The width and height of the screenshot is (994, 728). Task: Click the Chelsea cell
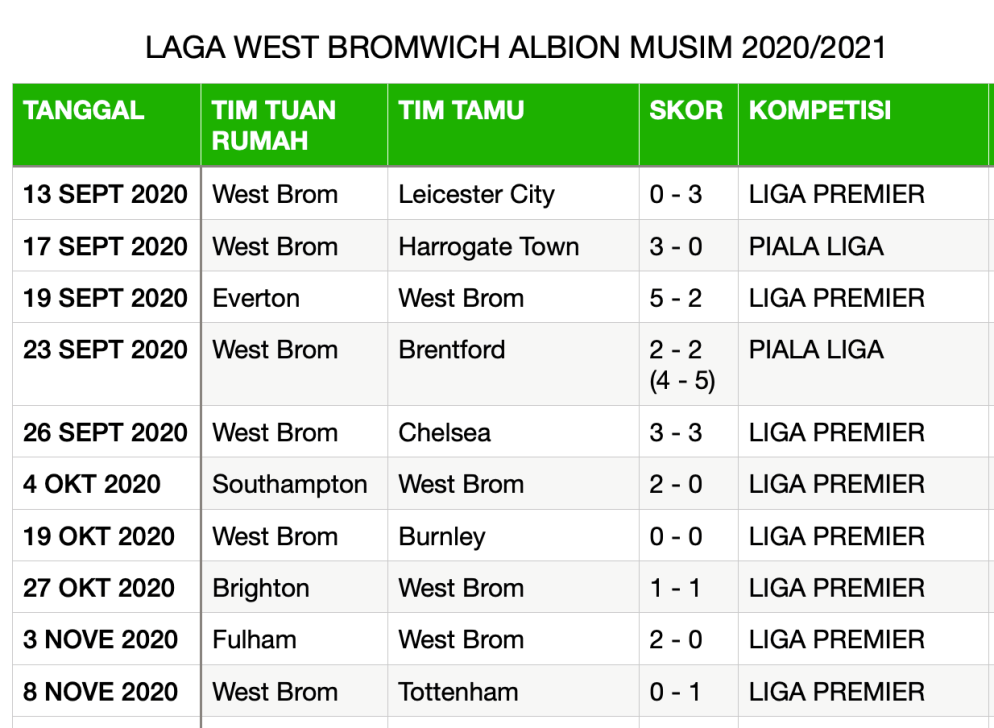click(x=445, y=433)
